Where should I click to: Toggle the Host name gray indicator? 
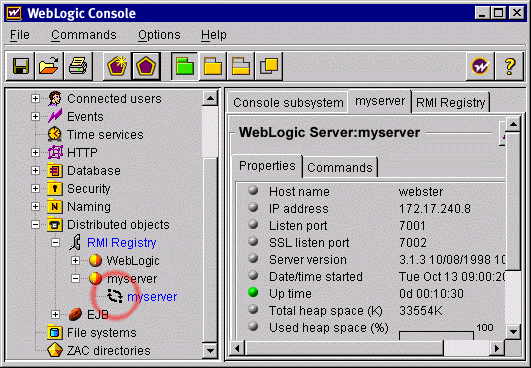(x=253, y=190)
